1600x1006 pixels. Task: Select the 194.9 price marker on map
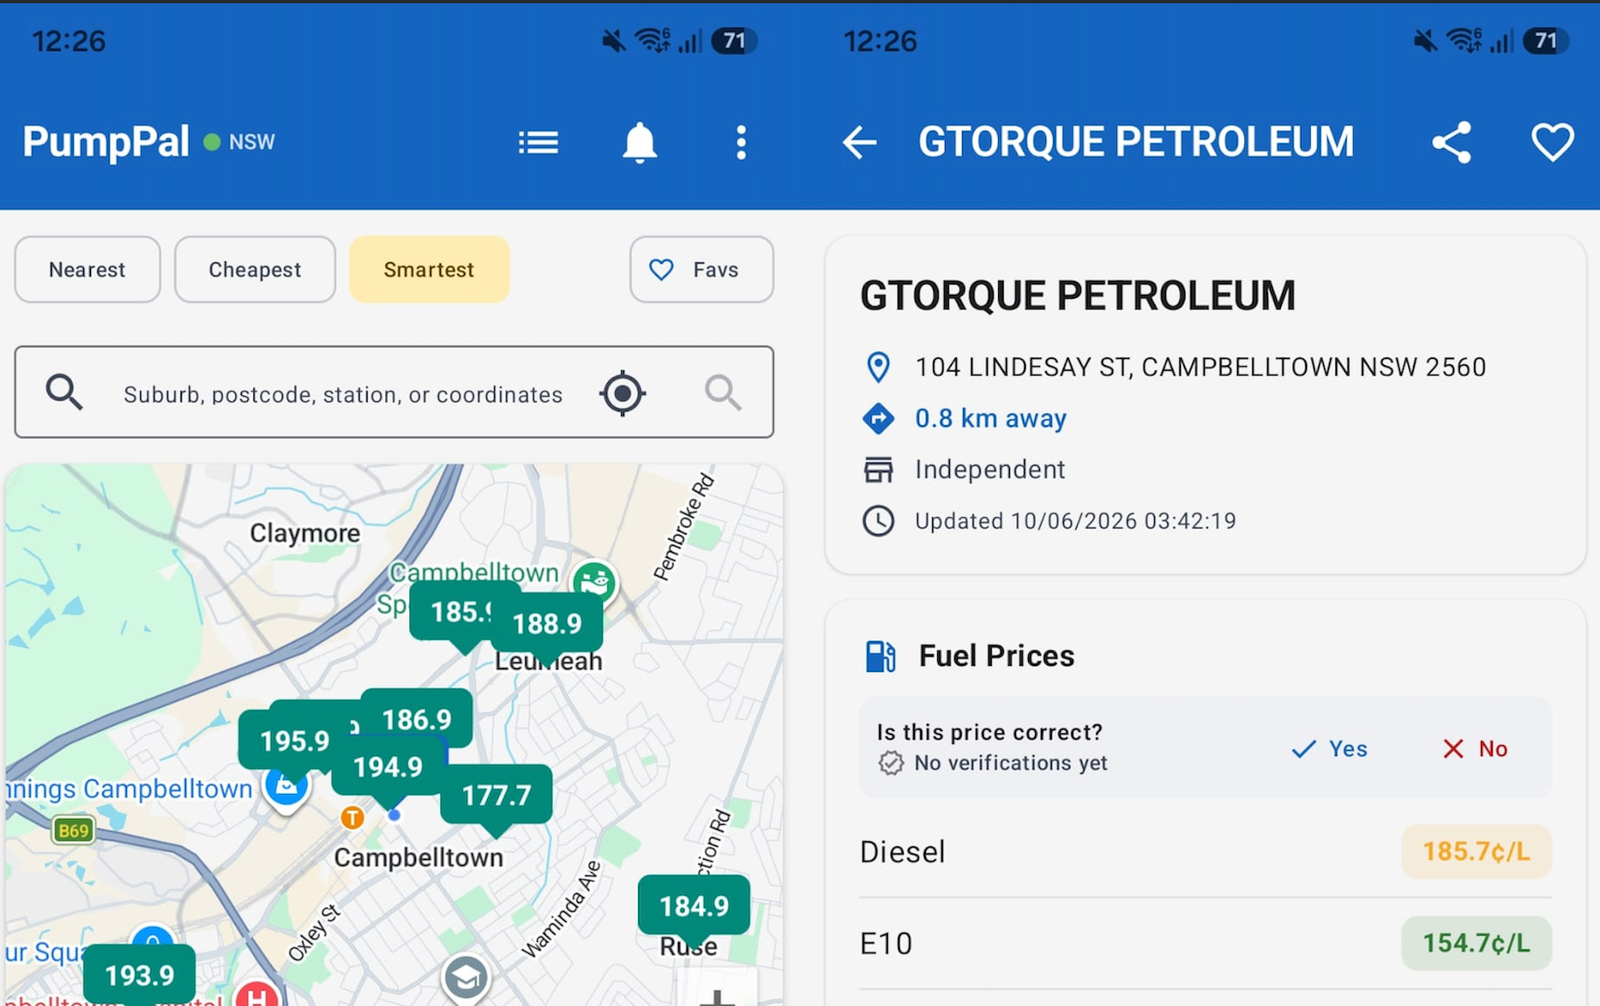pyautogui.click(x=388, y=768)
